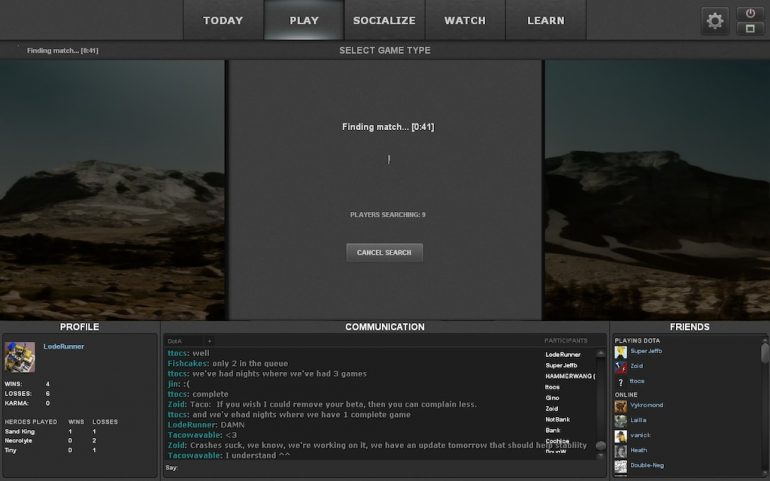
Task: Select HotBank in participants list
Action: pyautogui.click(x=558, y=419)
